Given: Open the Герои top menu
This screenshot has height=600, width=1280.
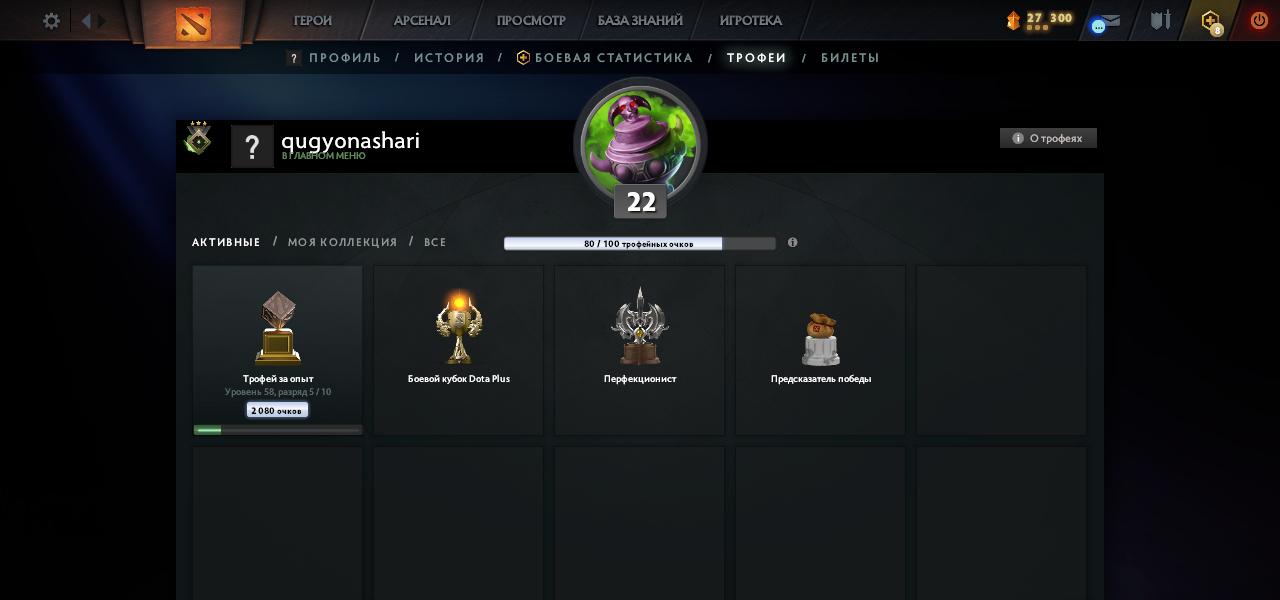Looking at the screenshot, I should (313, 20).
